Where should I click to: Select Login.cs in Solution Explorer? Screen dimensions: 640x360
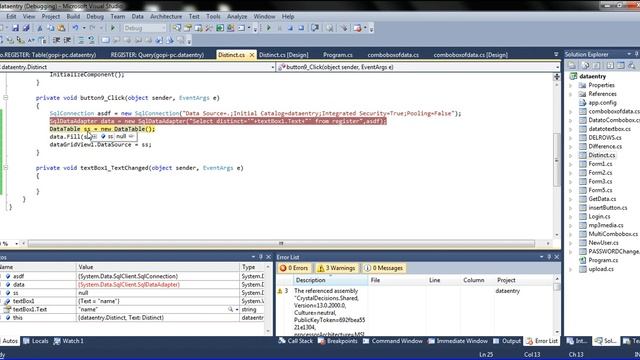[x=599, y=217]
